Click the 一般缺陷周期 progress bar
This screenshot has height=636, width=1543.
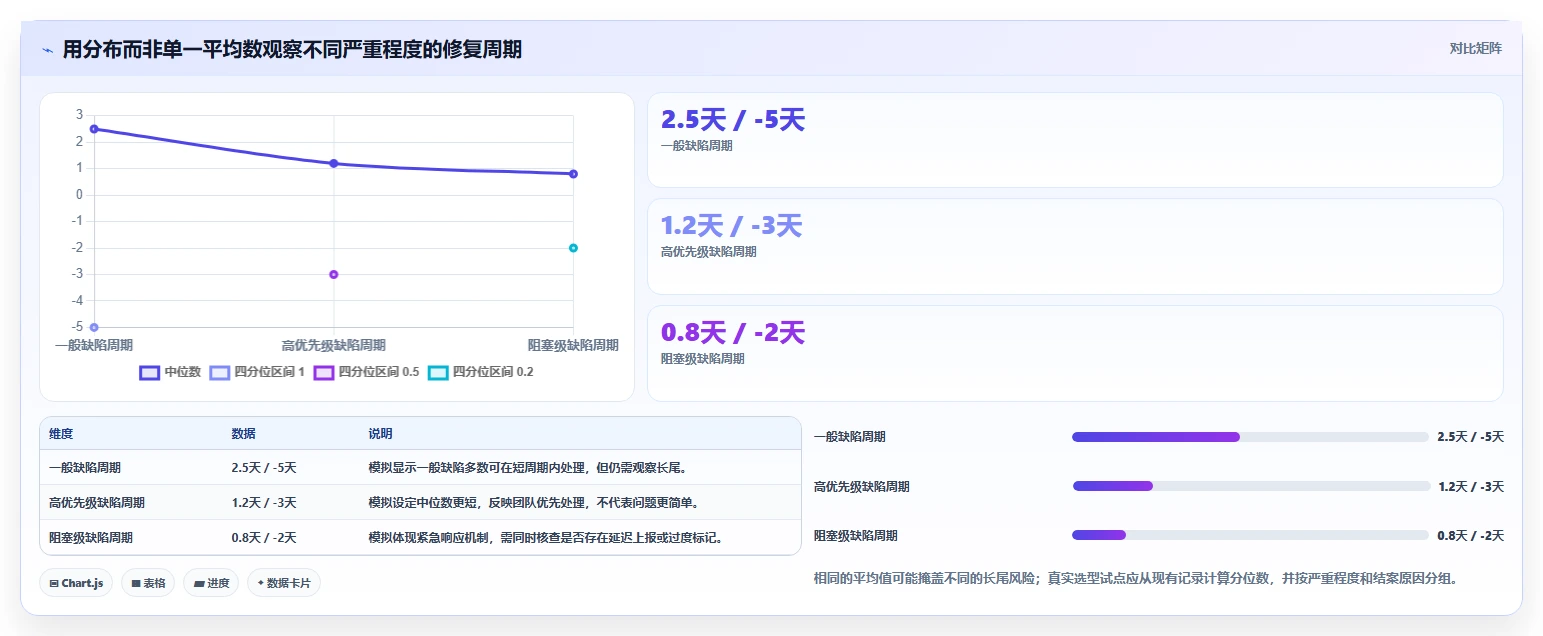point(1250,437)
